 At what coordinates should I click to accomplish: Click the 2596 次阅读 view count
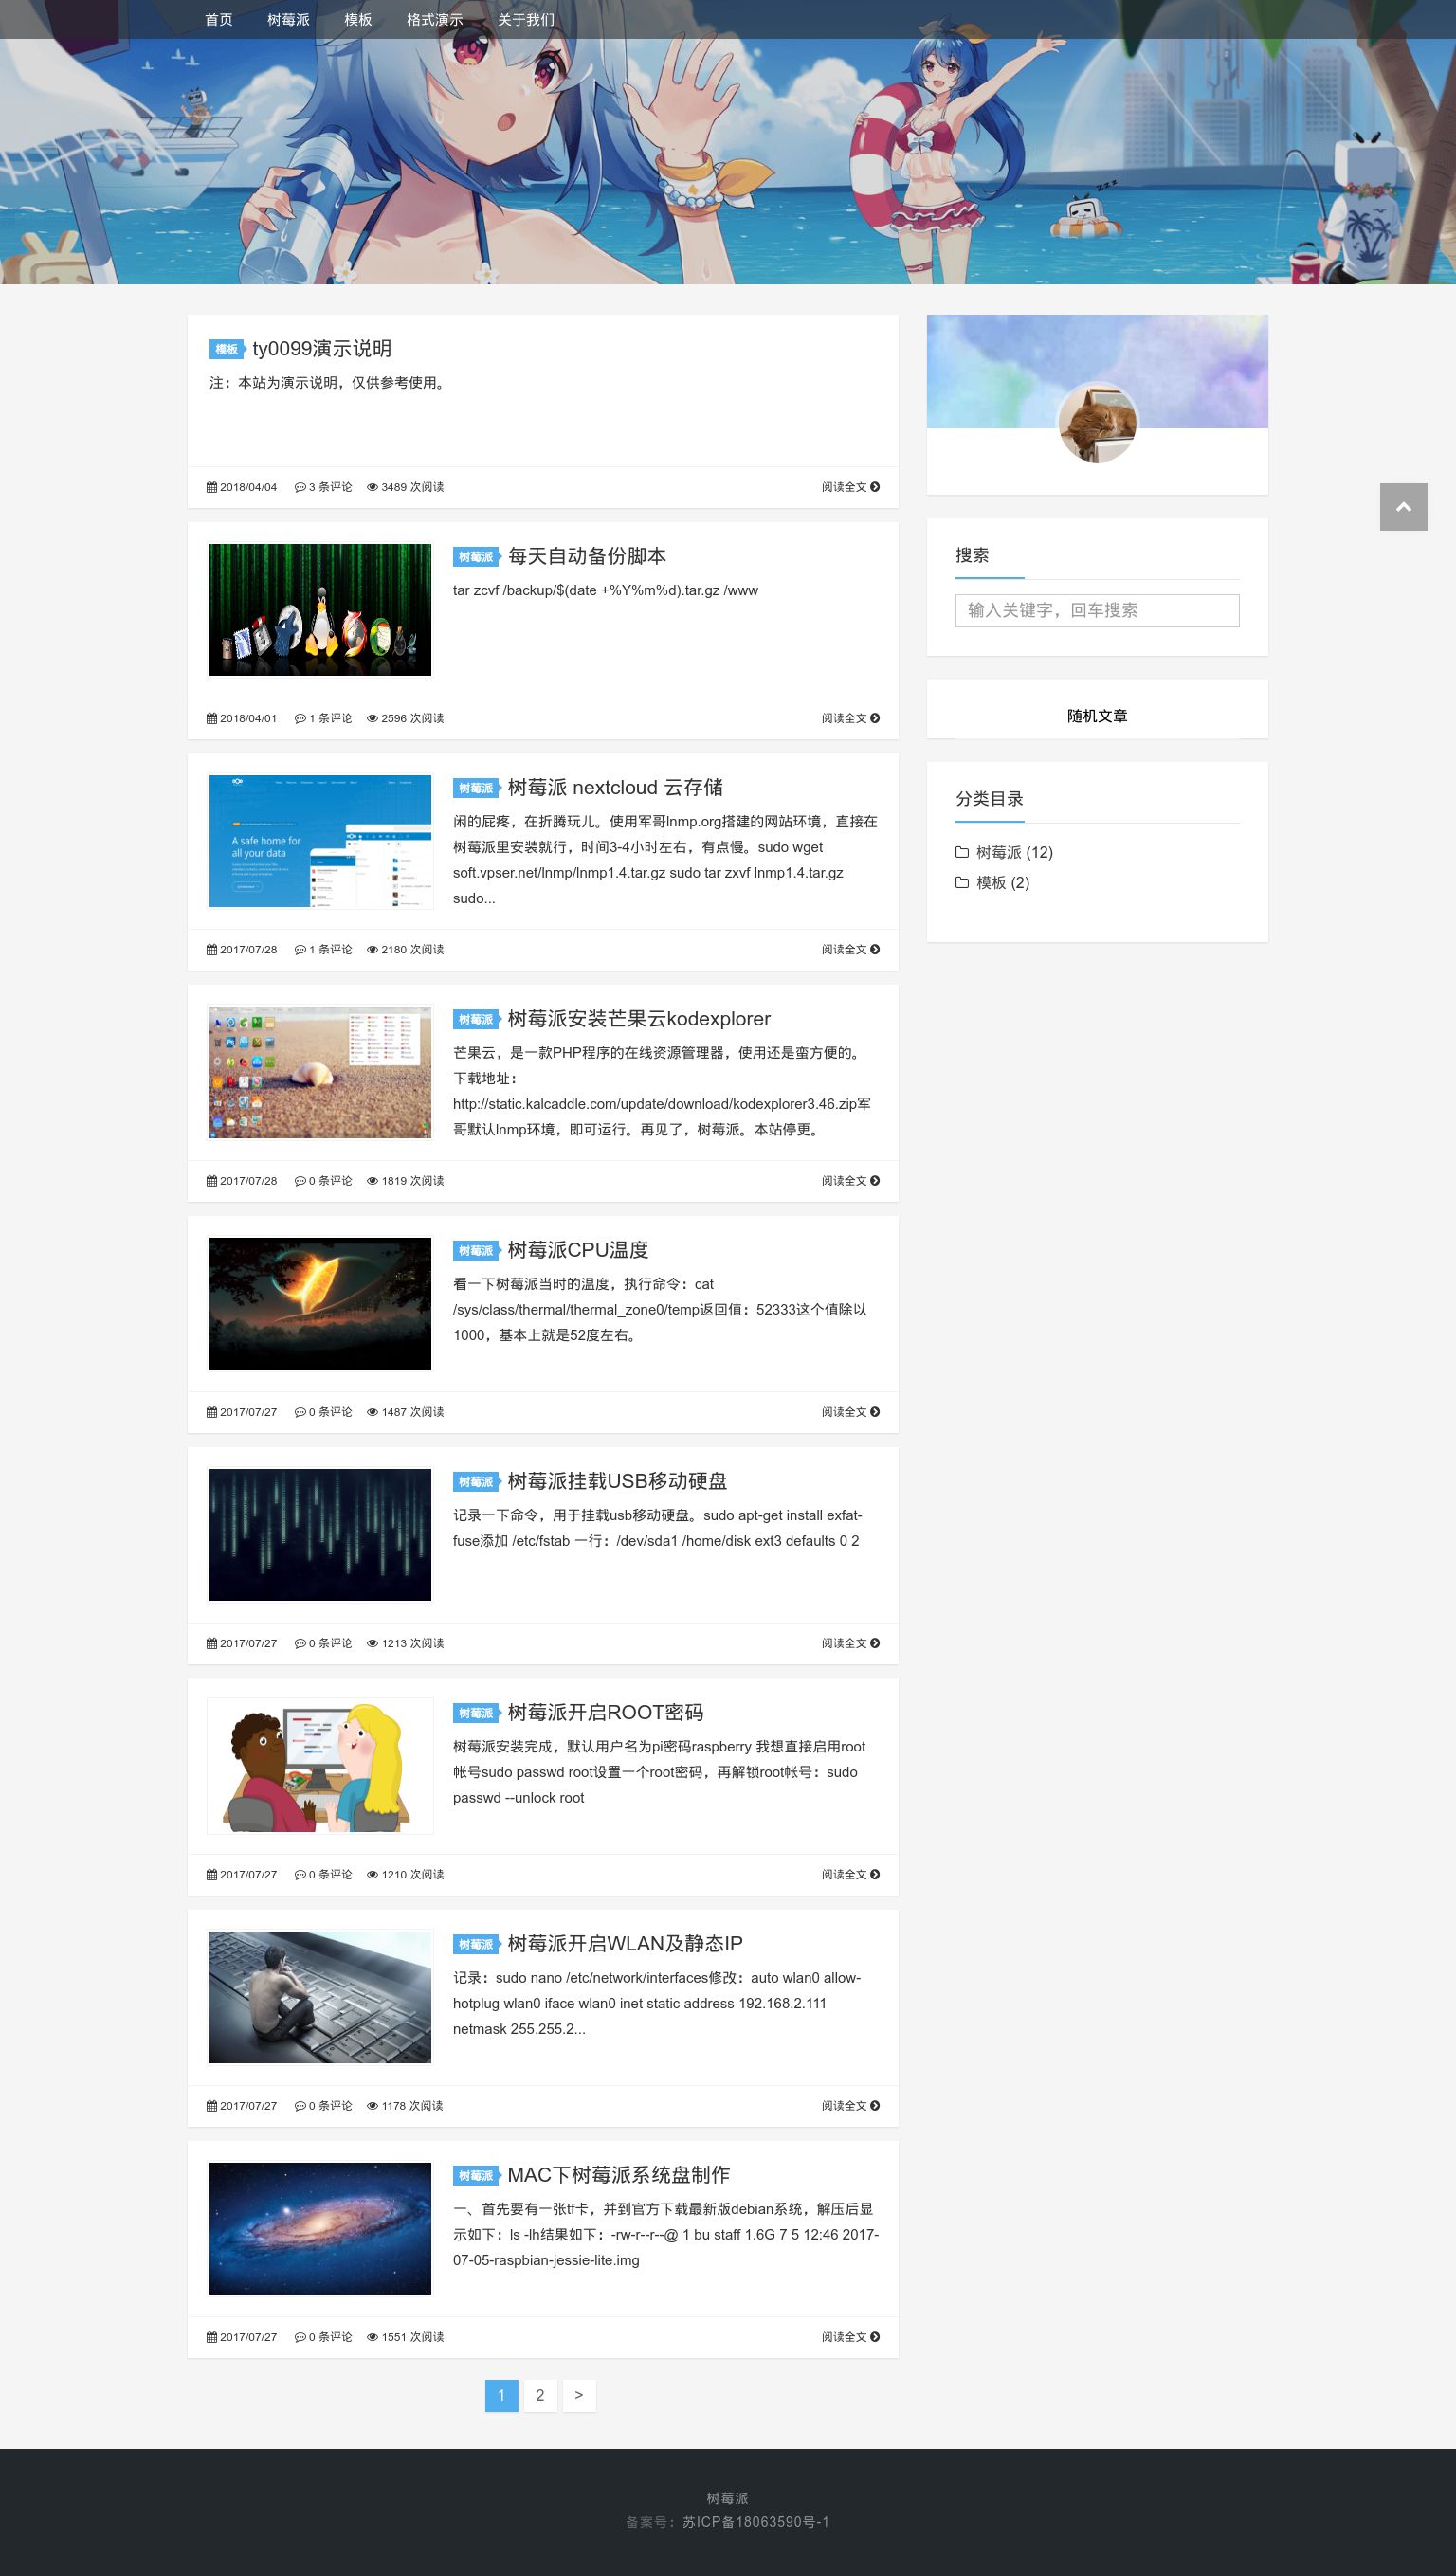[x=405, y=718]
